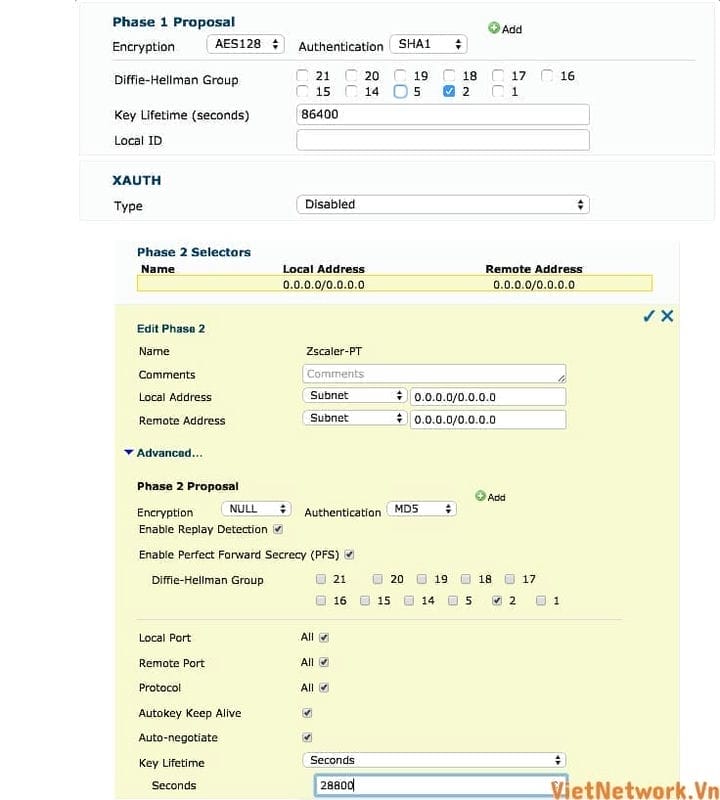The image size is (720, 800).
Task: Toggle Enable Replay Detection checkbox
Action: 278,529
